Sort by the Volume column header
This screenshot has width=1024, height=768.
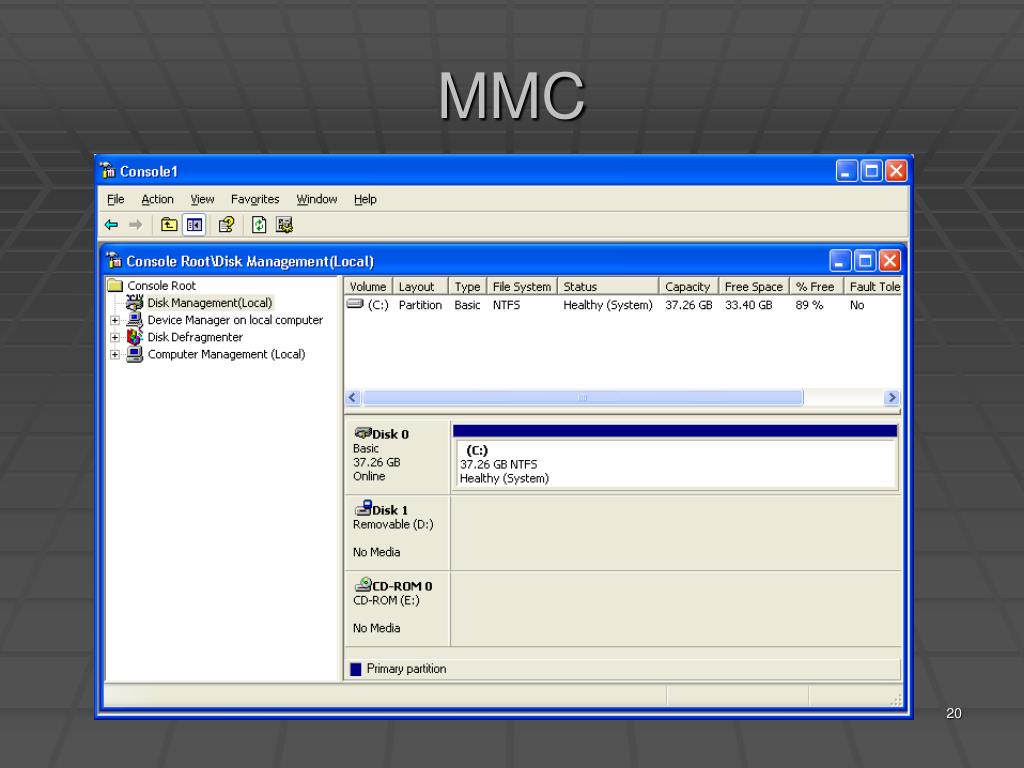coord(368,287)
